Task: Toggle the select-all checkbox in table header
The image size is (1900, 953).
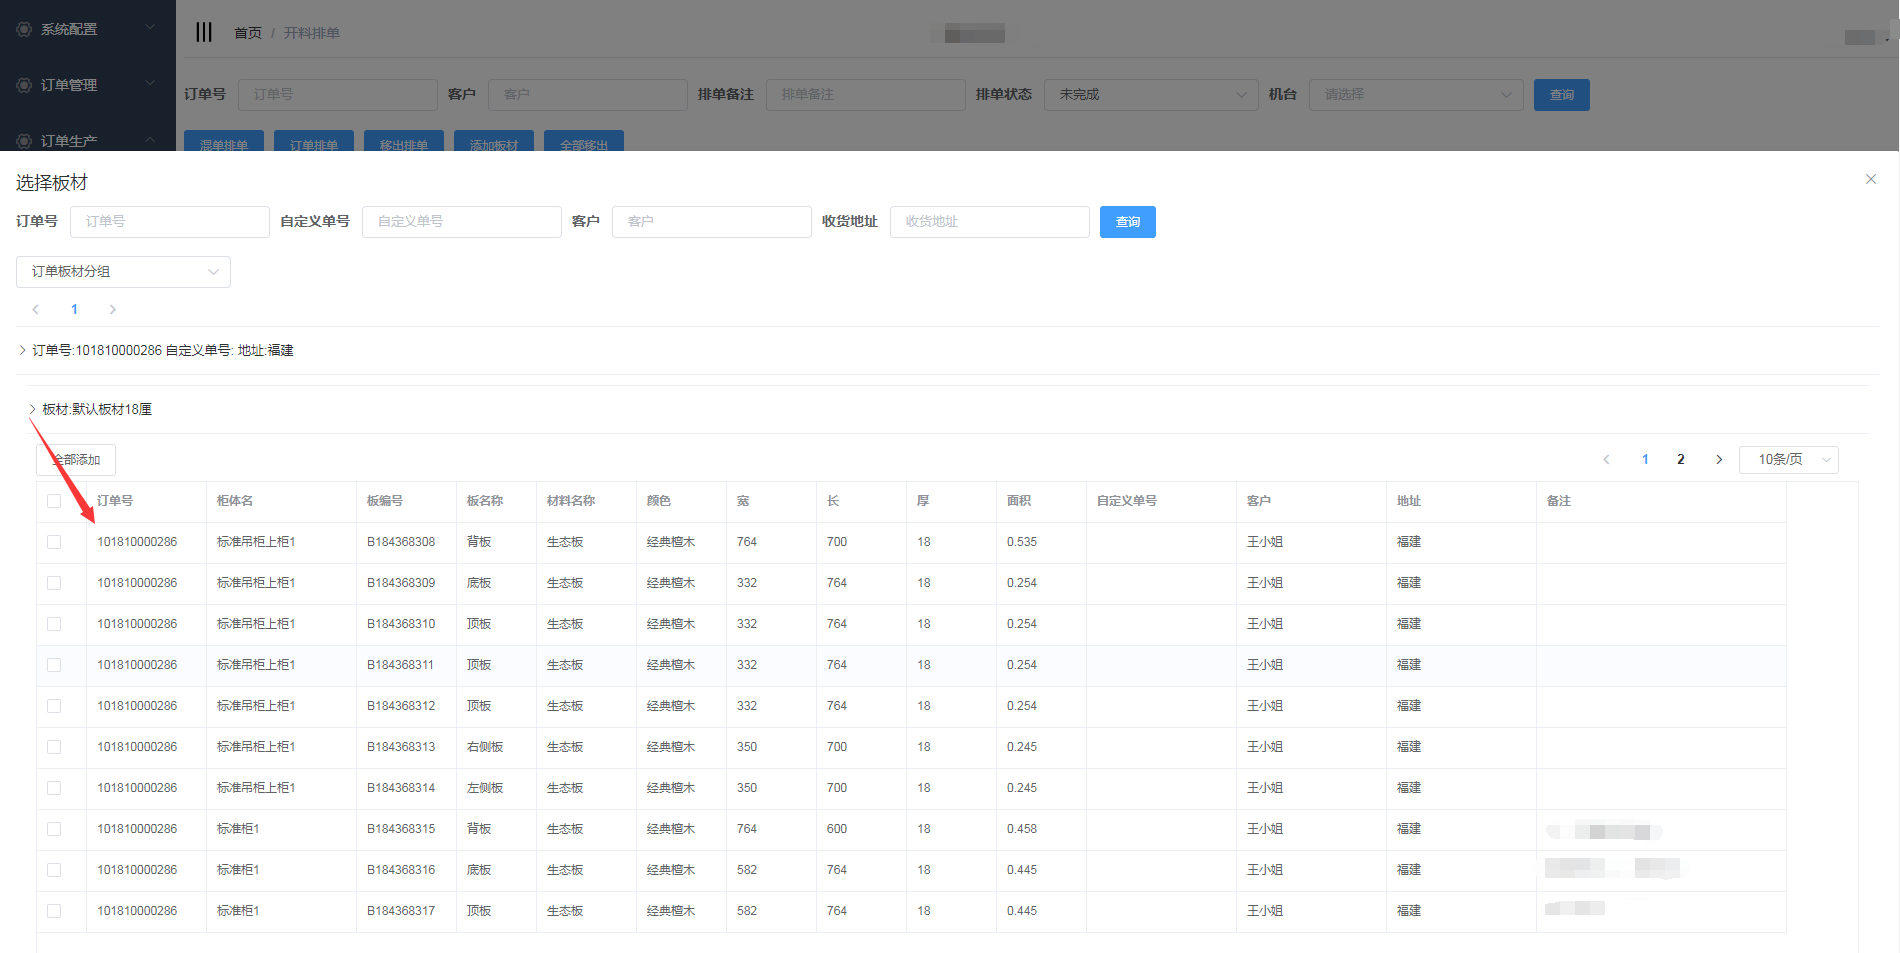Action: pyautogui.click(x=54, y=501)
